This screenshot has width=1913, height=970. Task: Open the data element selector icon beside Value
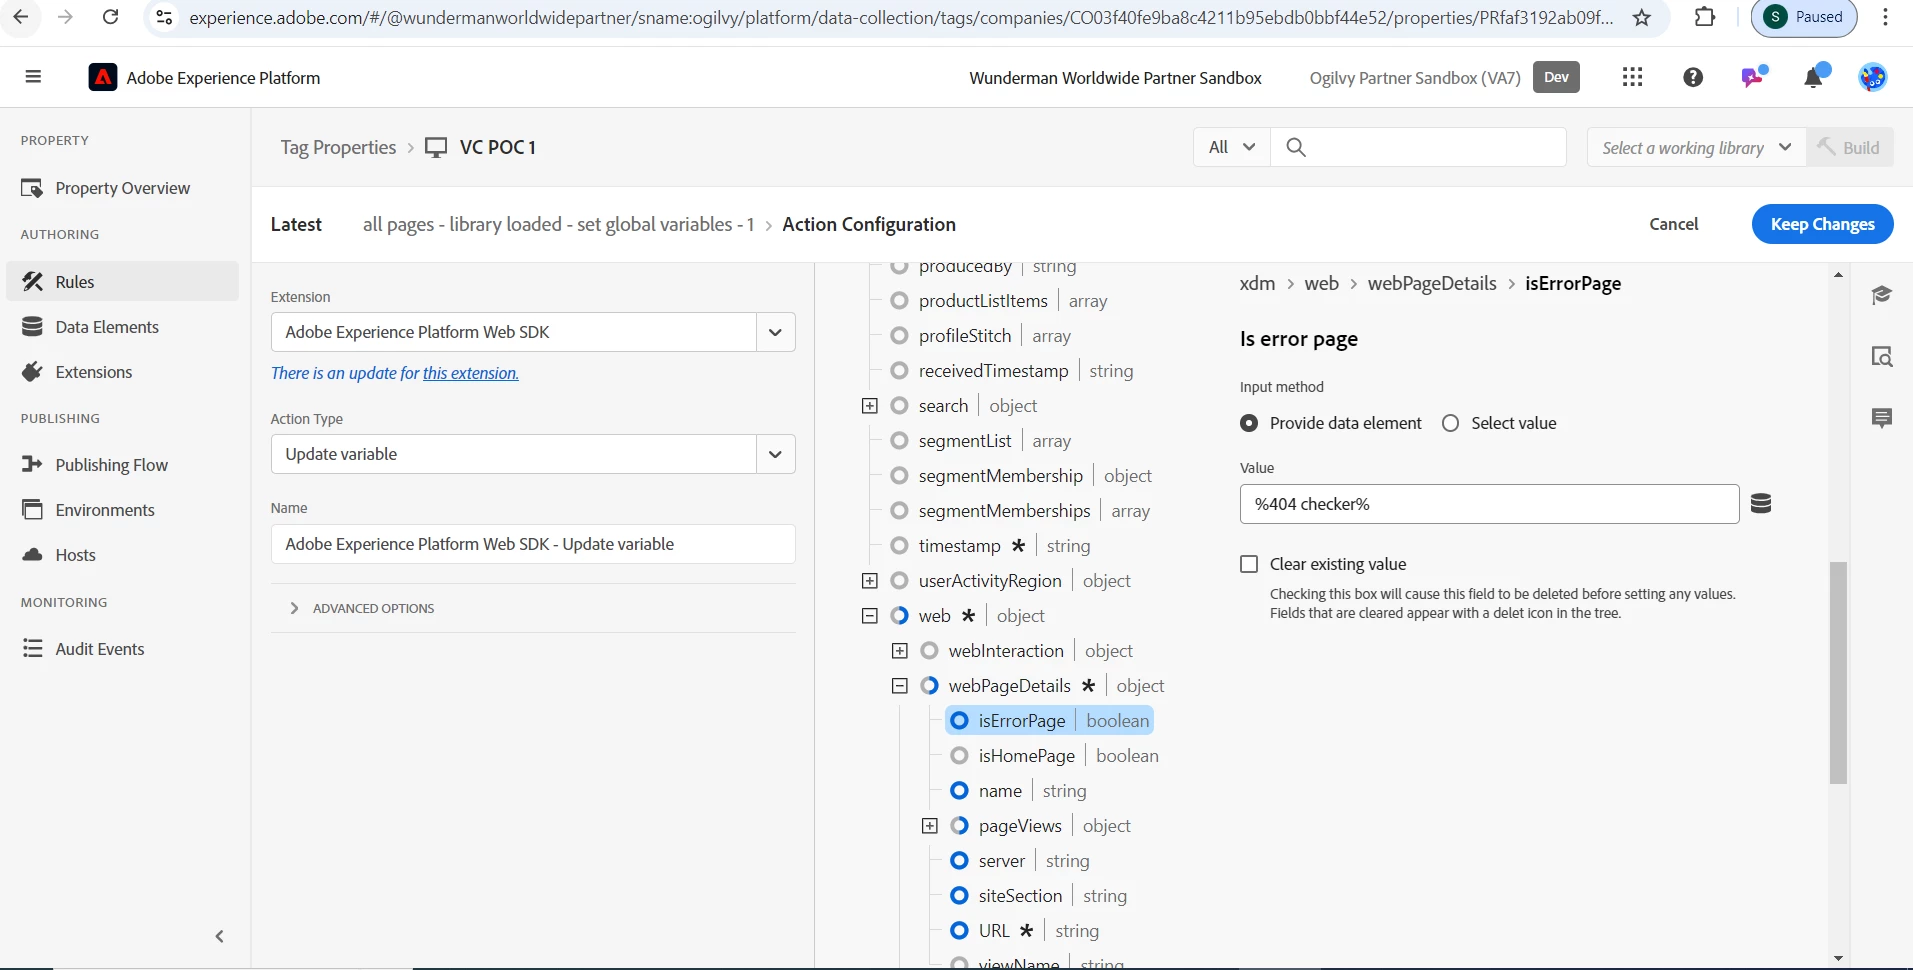(x=1761, y=503)
